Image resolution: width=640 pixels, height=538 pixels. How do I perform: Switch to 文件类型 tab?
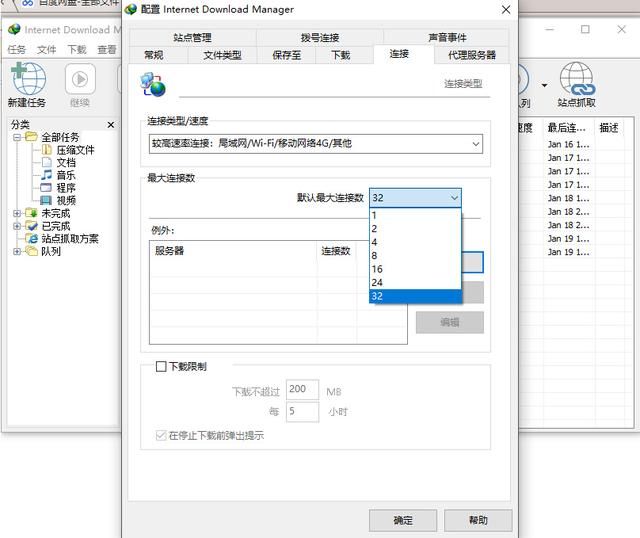(x=222, y=55)
